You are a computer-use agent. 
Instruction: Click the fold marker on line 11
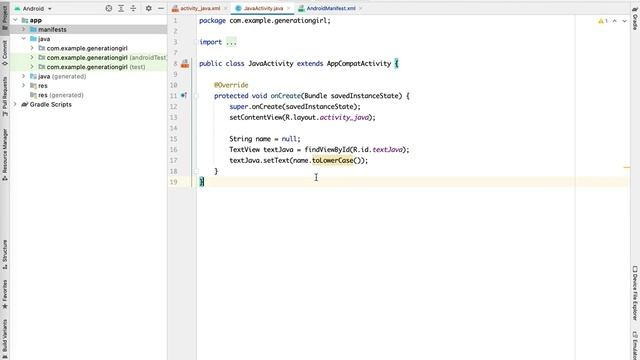coord(196,96)
